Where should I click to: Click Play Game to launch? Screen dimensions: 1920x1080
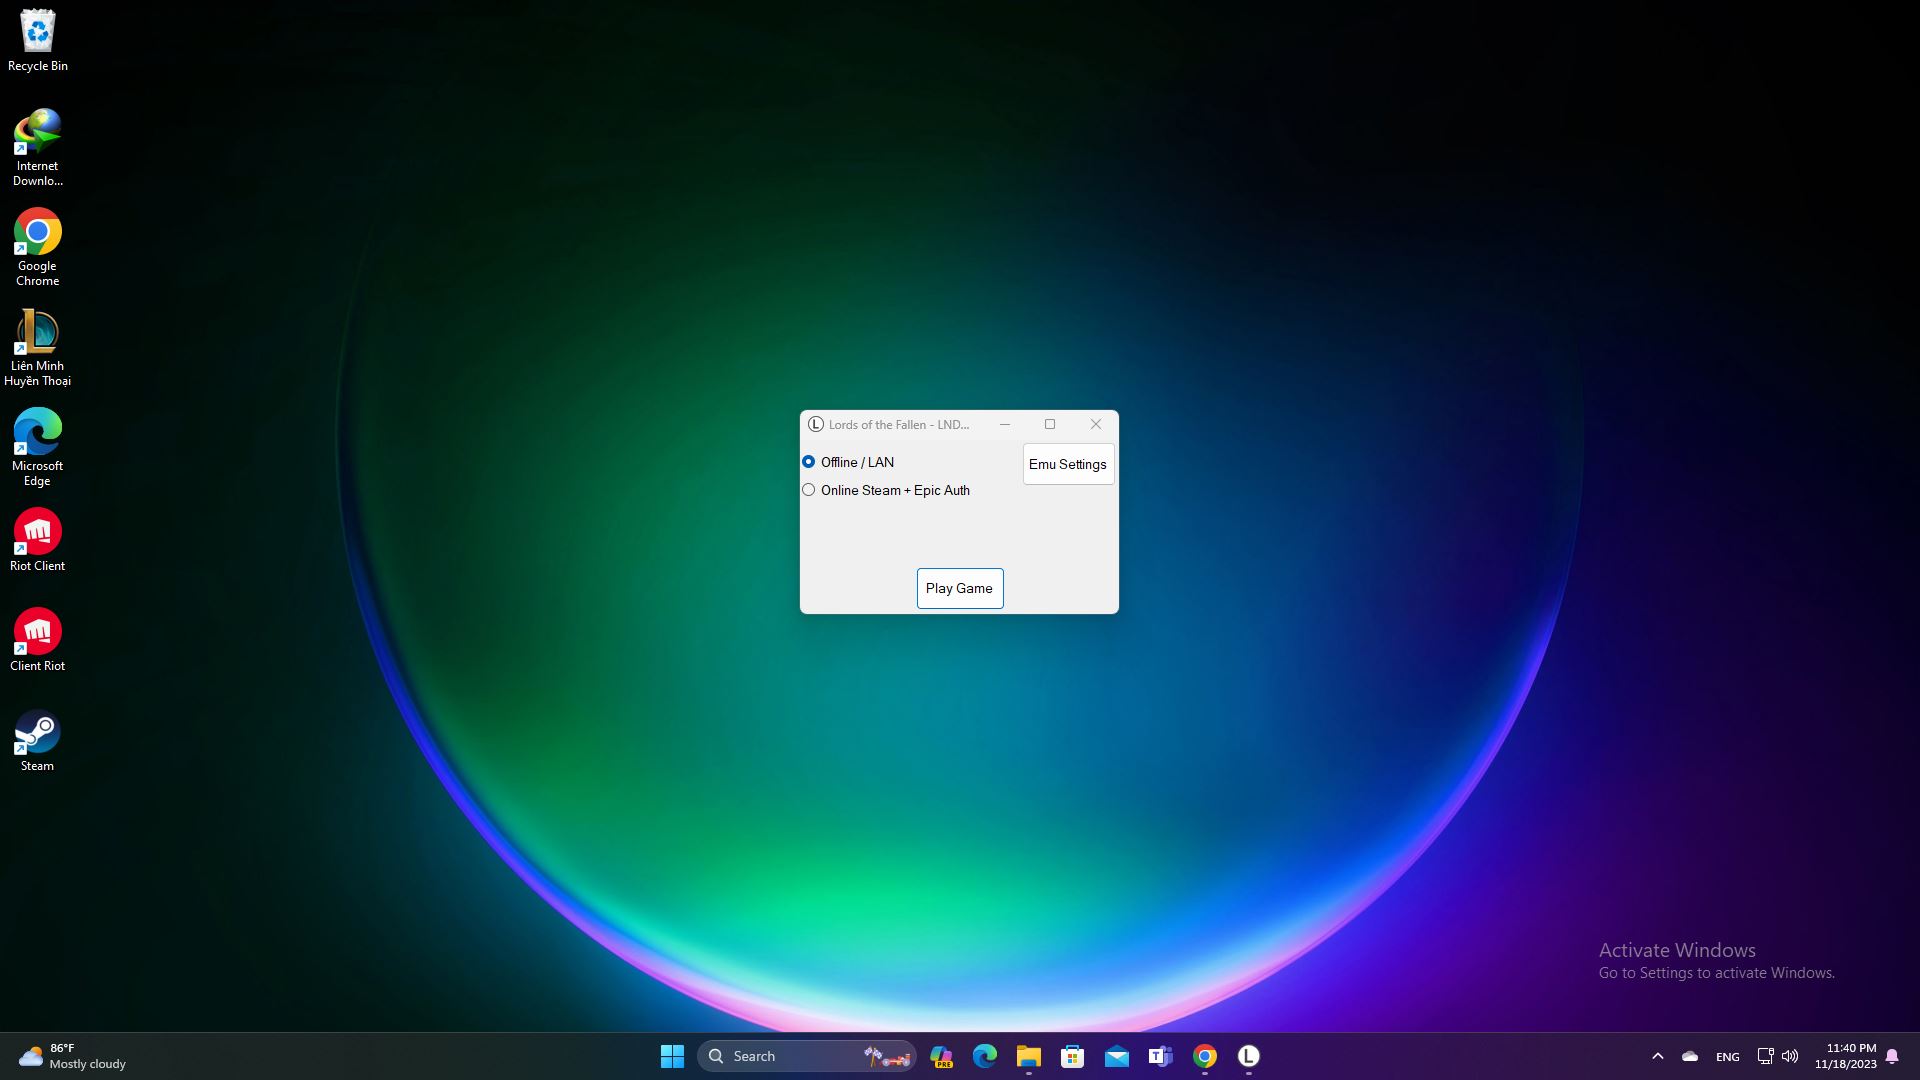tap(959, 587)
